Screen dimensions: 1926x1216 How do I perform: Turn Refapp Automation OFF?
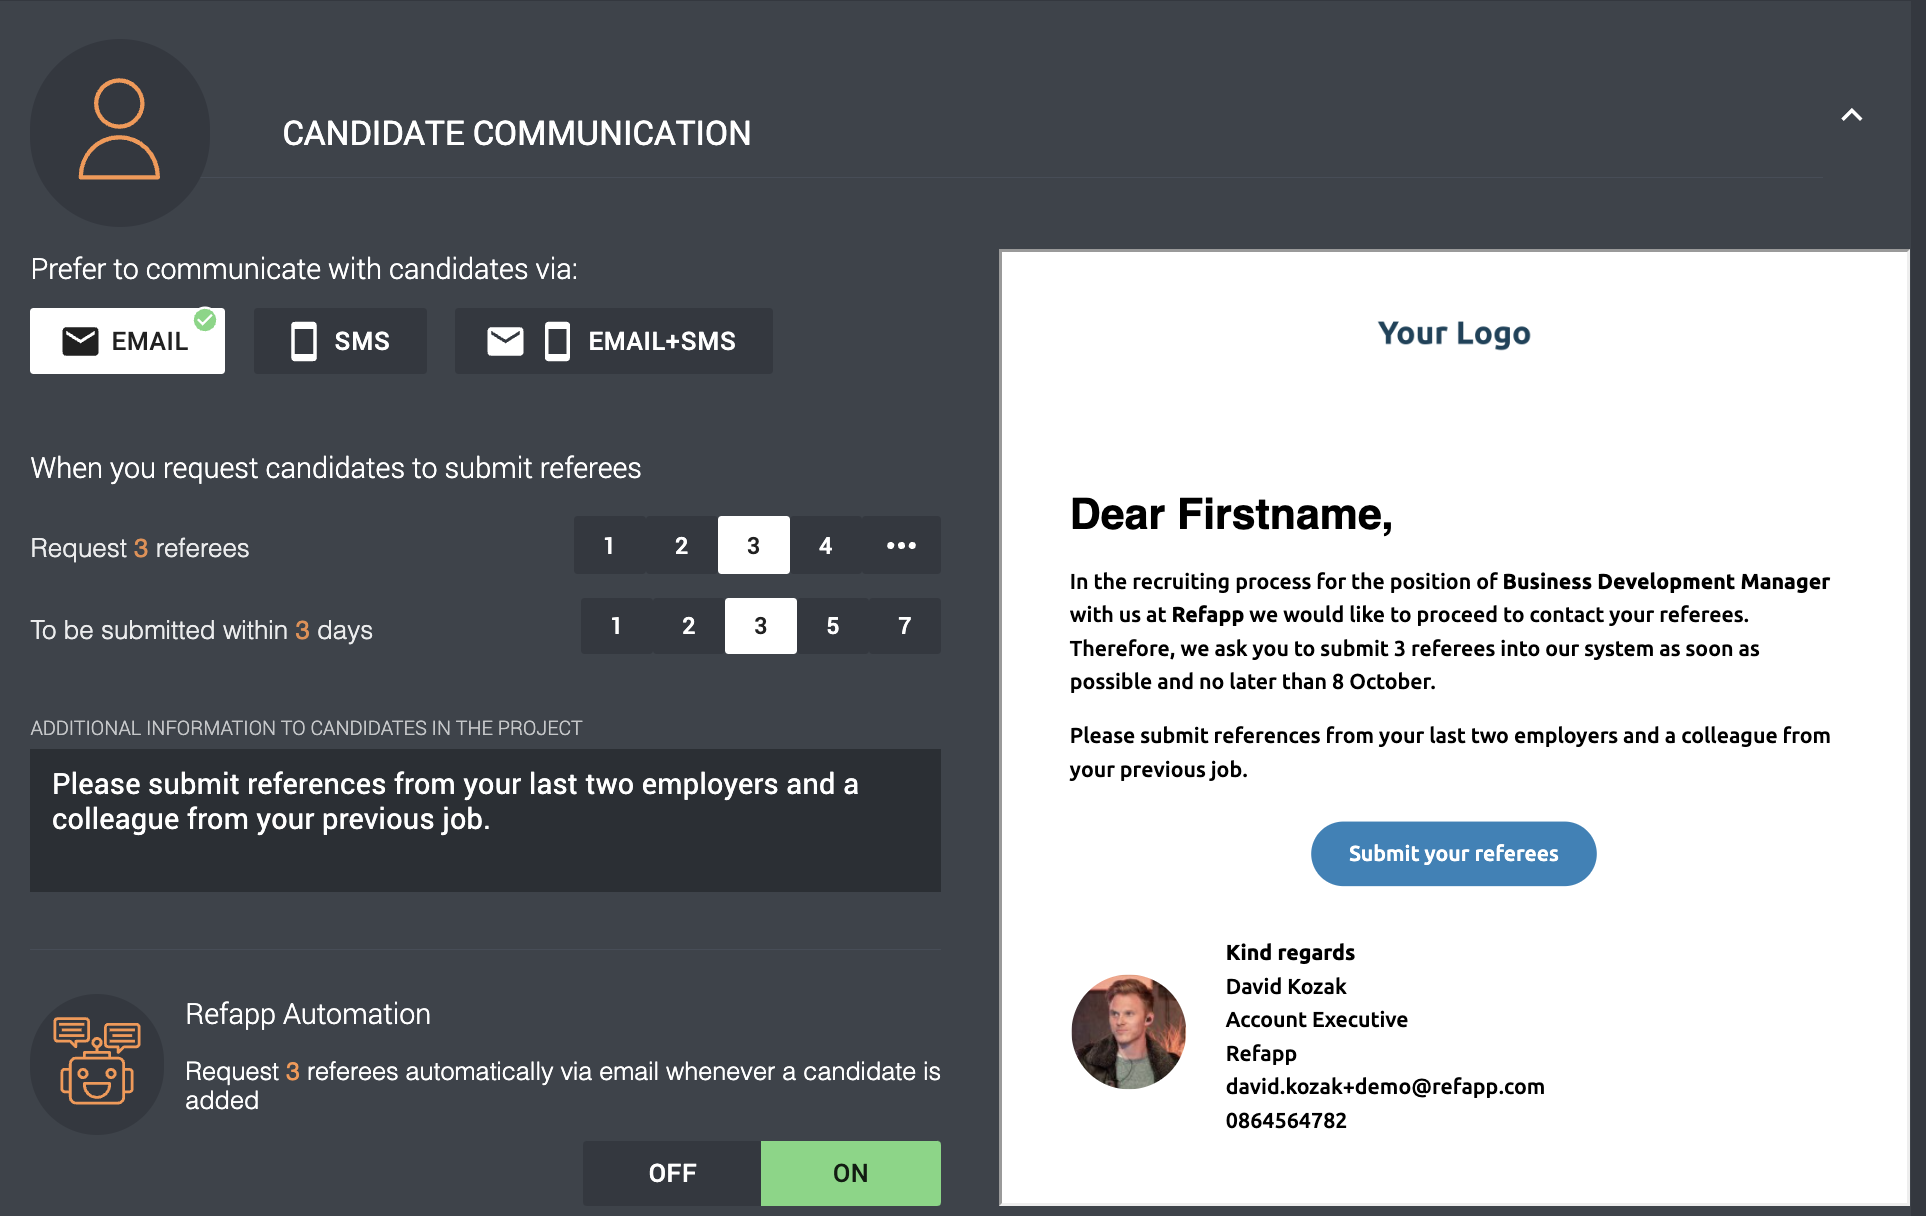672,1173
